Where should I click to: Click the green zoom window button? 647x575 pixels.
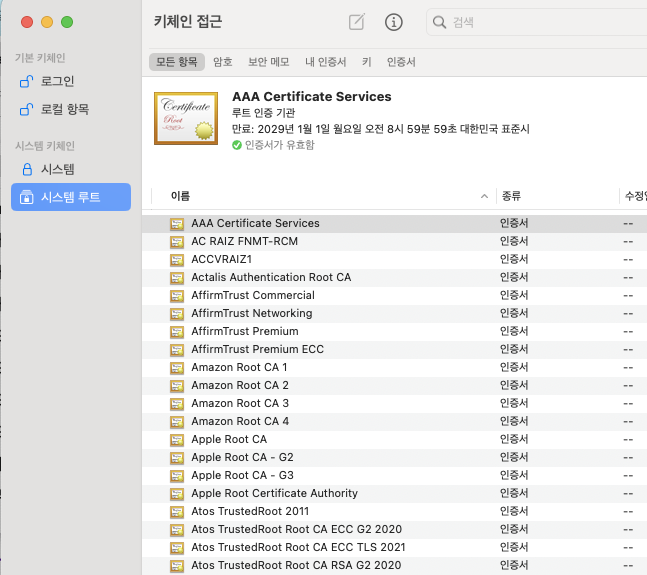67,22
